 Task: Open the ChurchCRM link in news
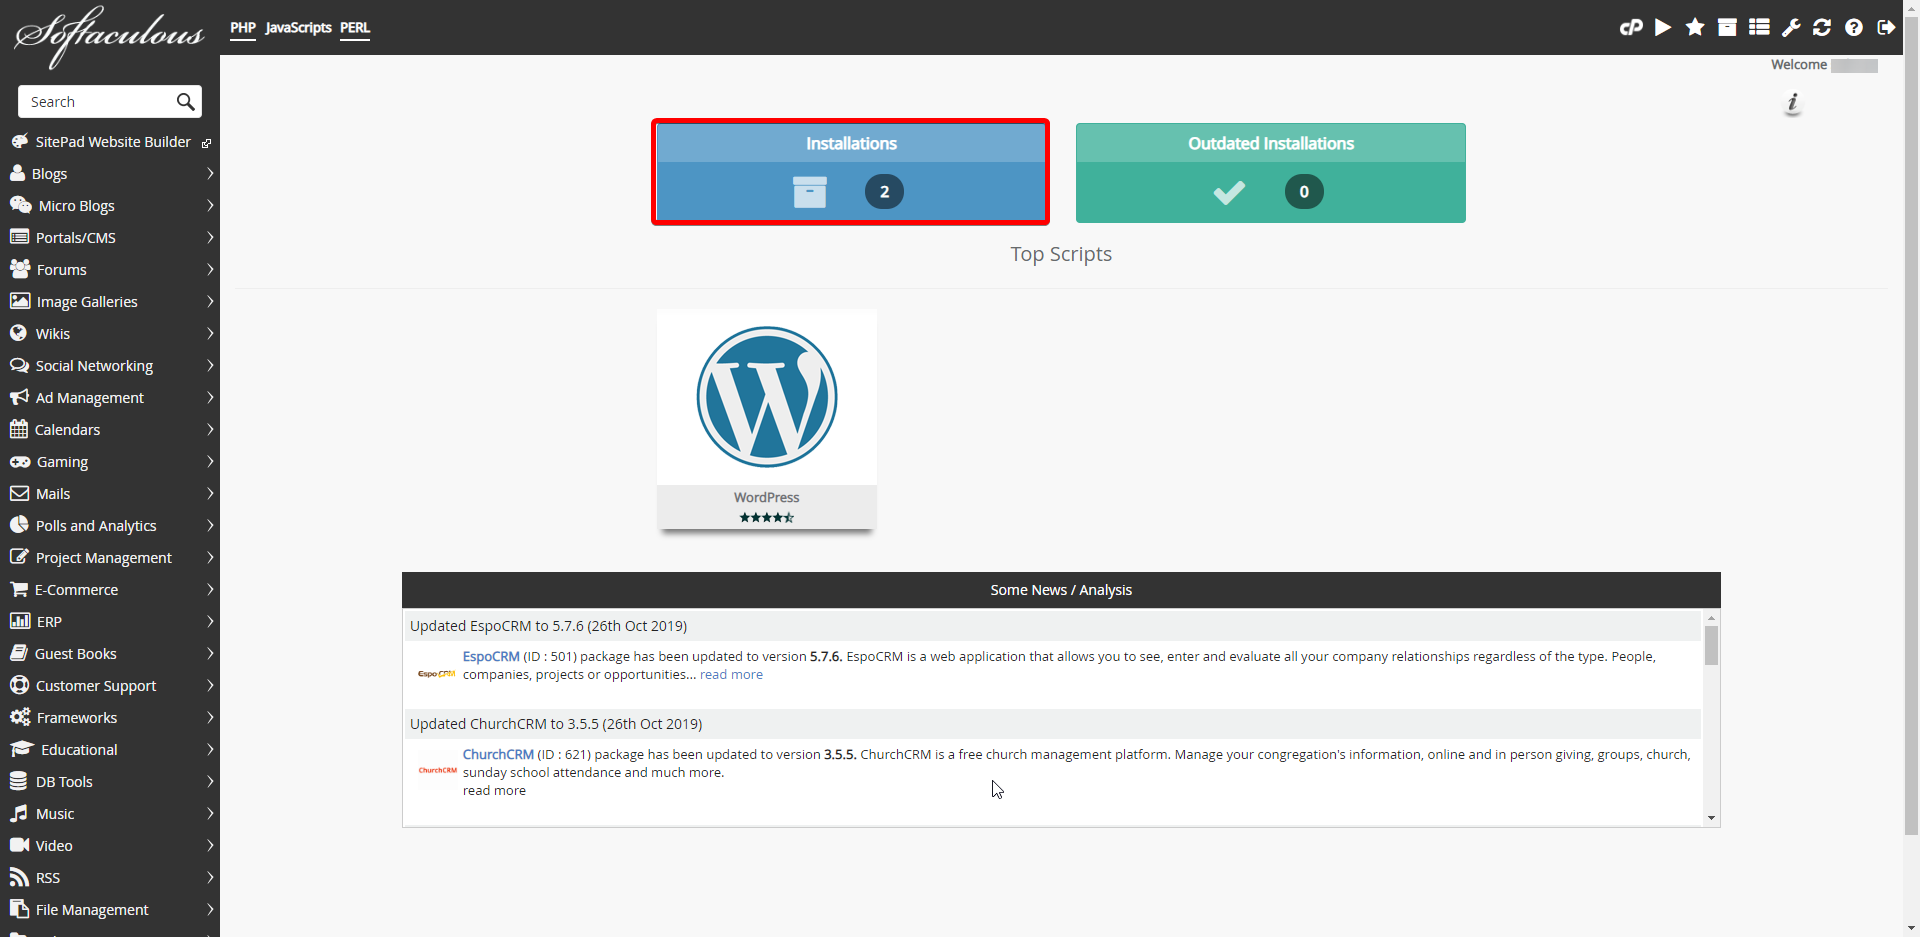(498, 754)
